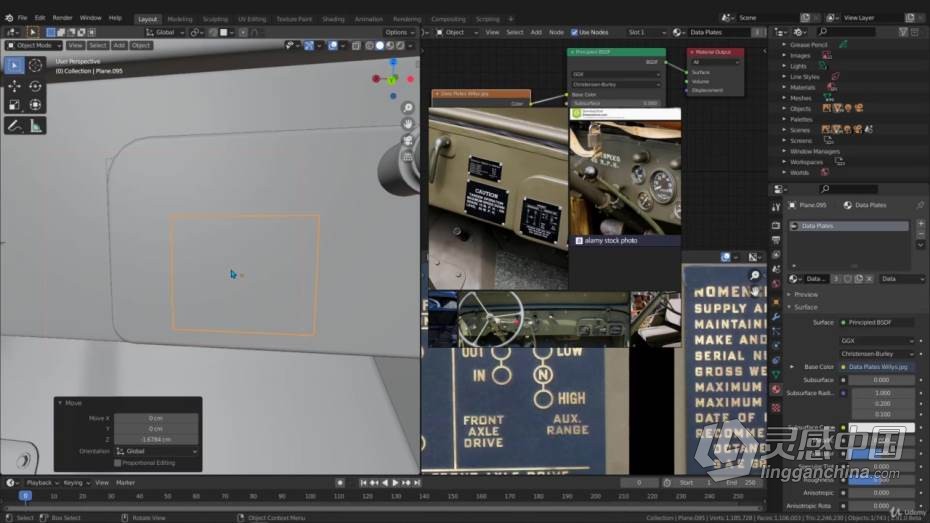Open the Render menu
Image resolution: width=930 pixels, height=523 pixels.
point(62,18)
